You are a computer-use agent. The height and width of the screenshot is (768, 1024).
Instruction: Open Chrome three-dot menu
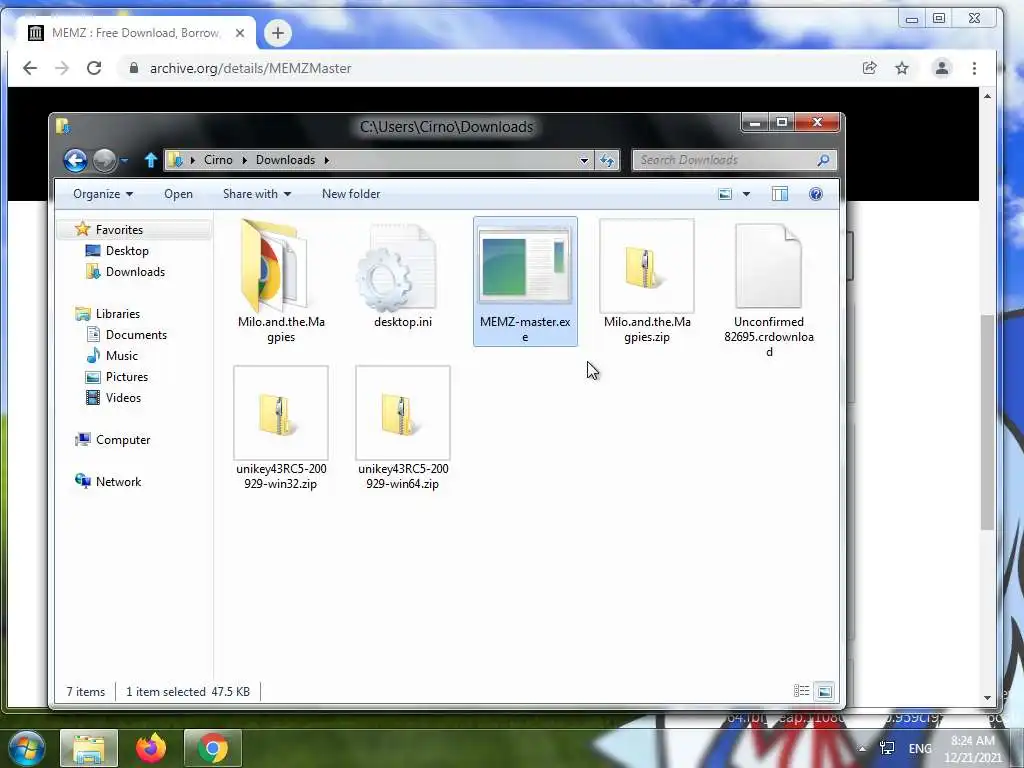[x=974, y=68]
